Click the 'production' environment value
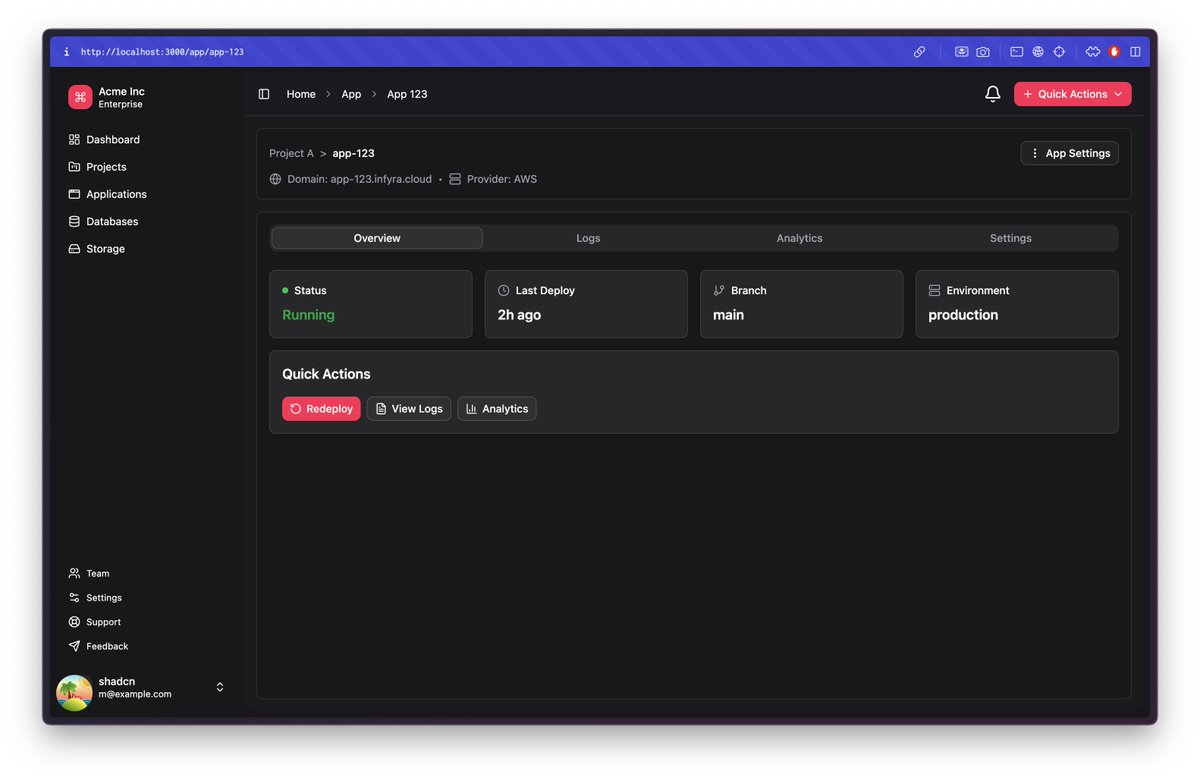Image resolution: width=1200 pixels, height=781 pixels. pyautogui.click(x=963, y=315)
